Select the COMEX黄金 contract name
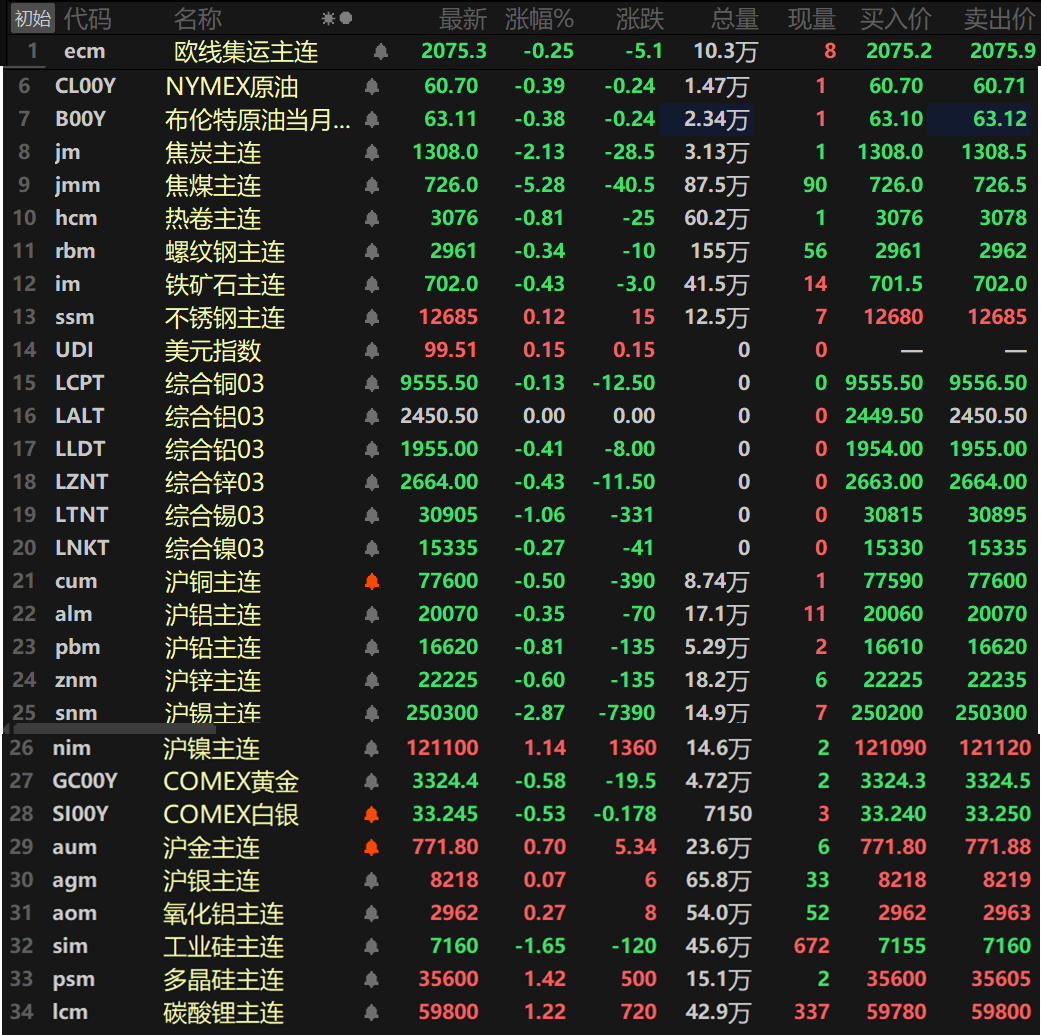1041x1035 pixels. [231, 782]
